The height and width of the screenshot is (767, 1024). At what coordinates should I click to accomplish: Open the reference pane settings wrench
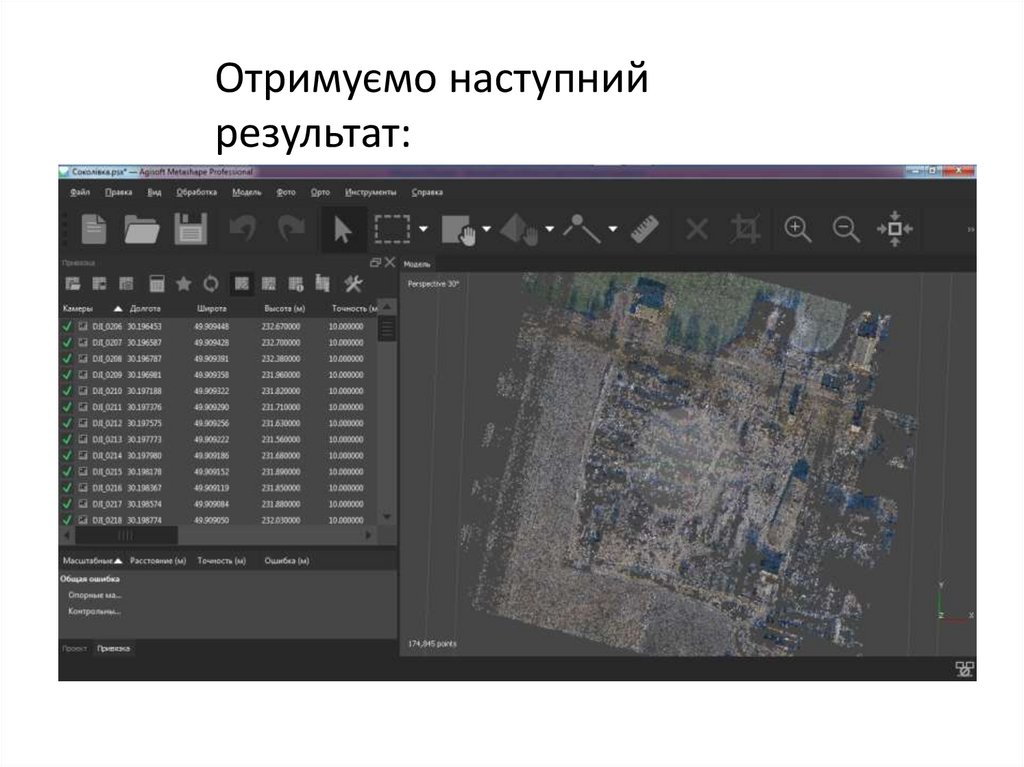point(354,283)
